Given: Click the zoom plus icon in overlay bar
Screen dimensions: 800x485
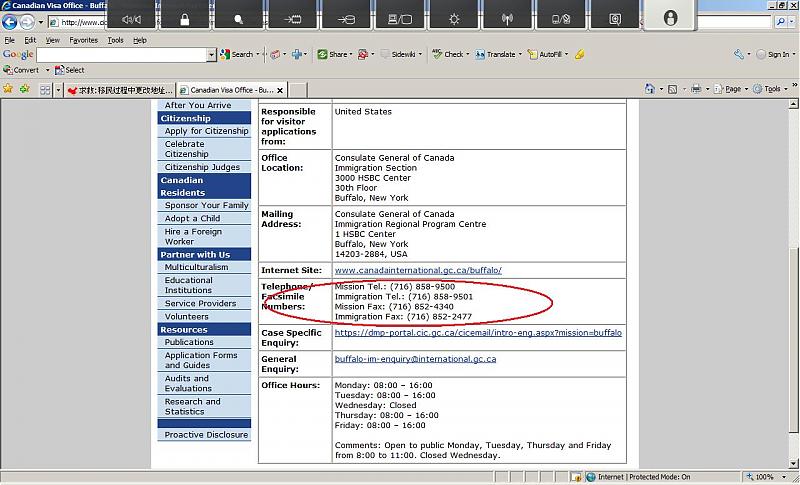Looking at the screenshot, I should [615, 19].
